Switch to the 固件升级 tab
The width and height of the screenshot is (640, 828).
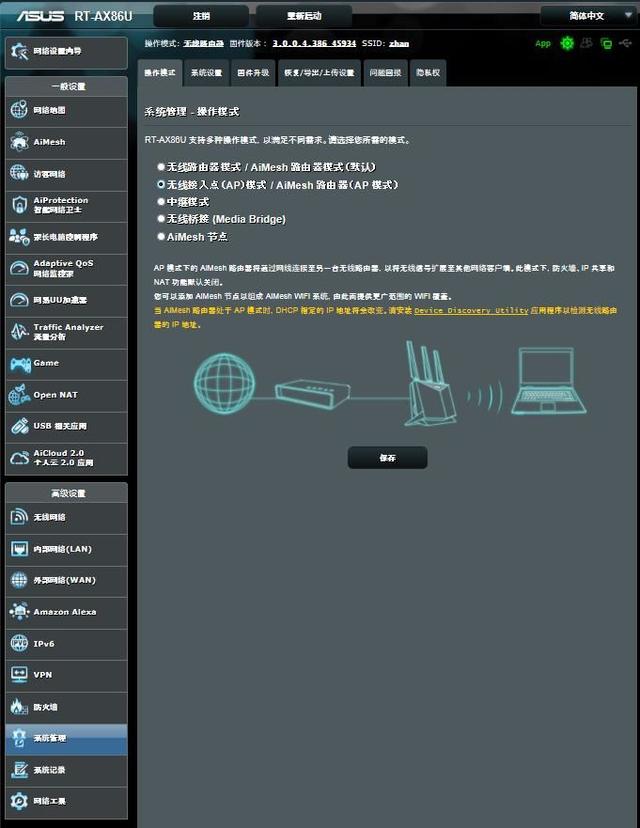(x=253, y=73)
